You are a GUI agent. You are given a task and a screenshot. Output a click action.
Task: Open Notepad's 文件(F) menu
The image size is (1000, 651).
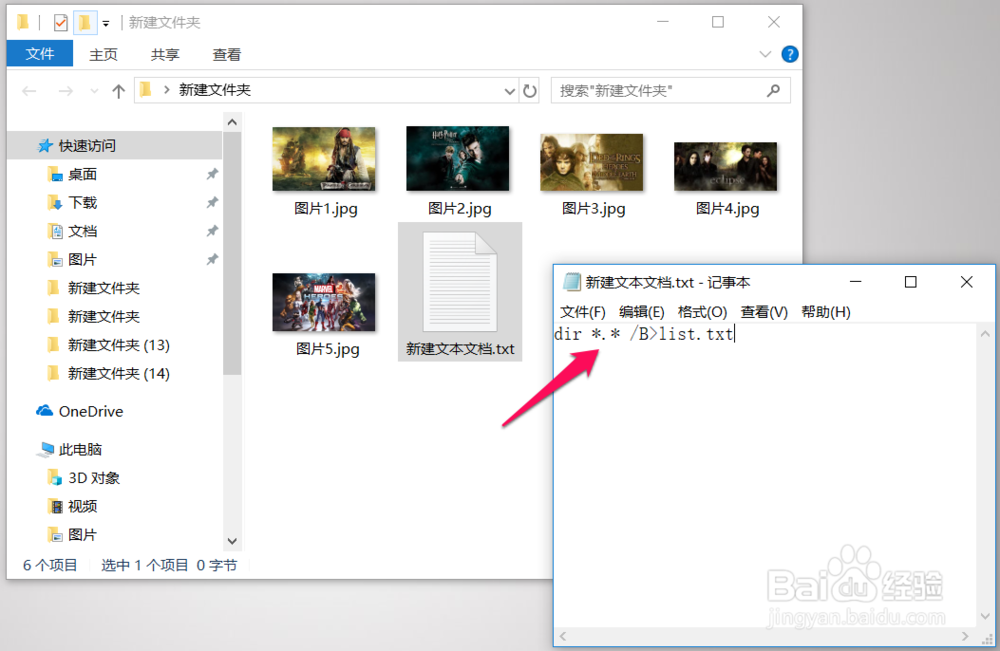pos(582,312)
